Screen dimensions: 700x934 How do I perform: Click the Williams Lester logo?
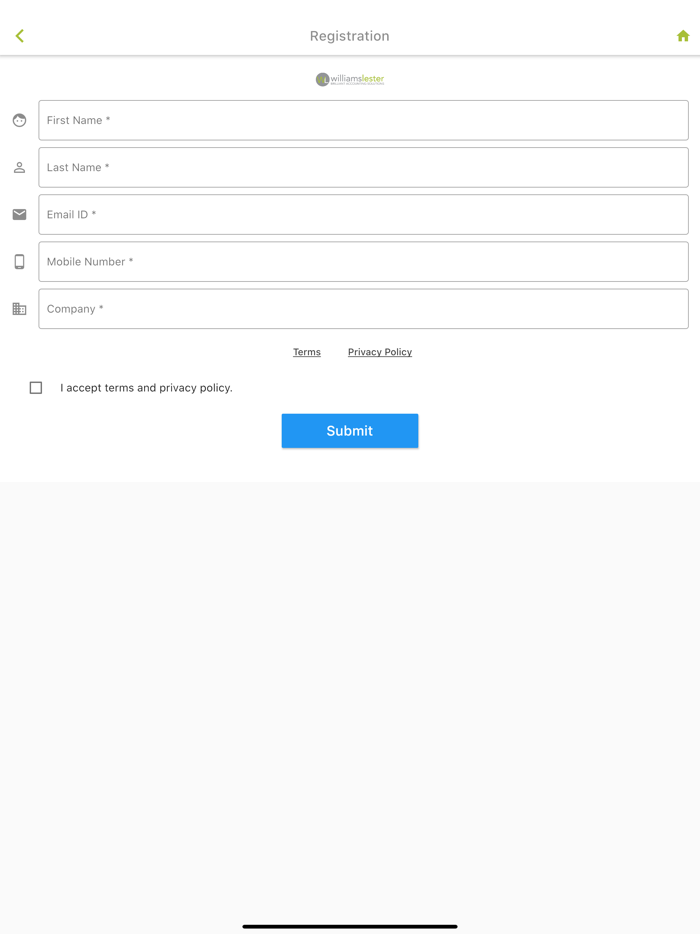click(350, 79)
